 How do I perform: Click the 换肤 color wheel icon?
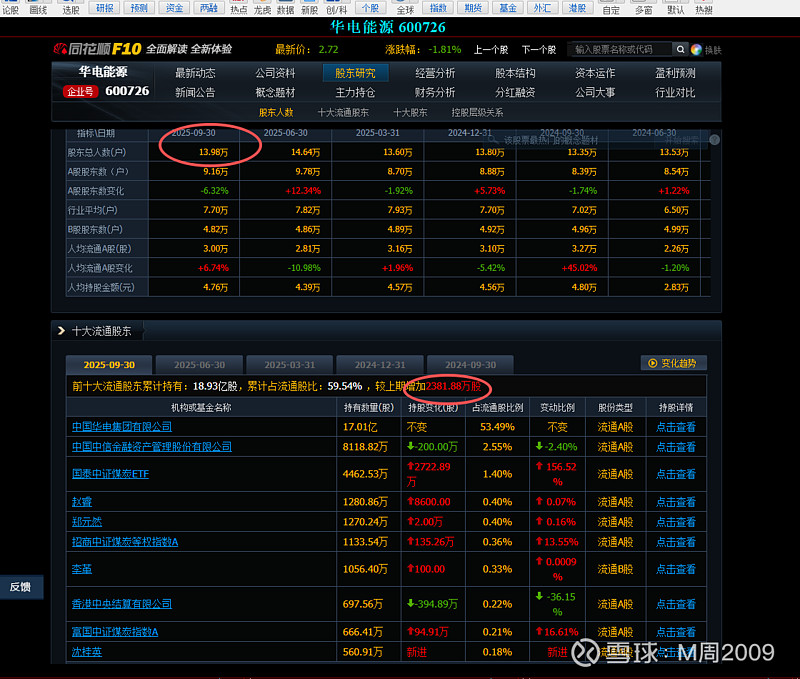tap(696, 49)
